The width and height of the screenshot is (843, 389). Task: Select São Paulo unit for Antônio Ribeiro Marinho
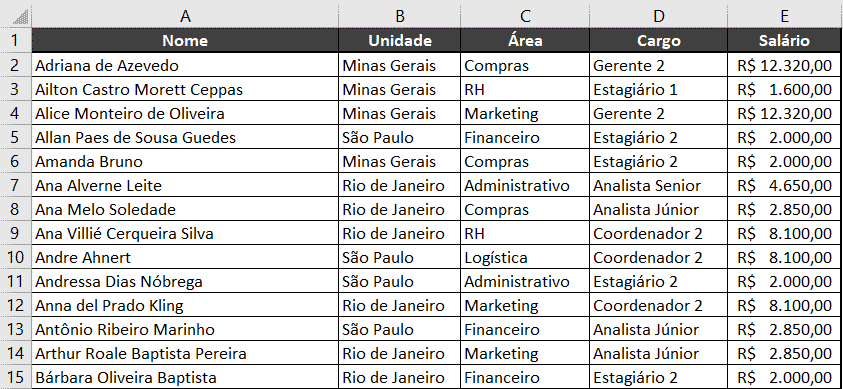399,329
